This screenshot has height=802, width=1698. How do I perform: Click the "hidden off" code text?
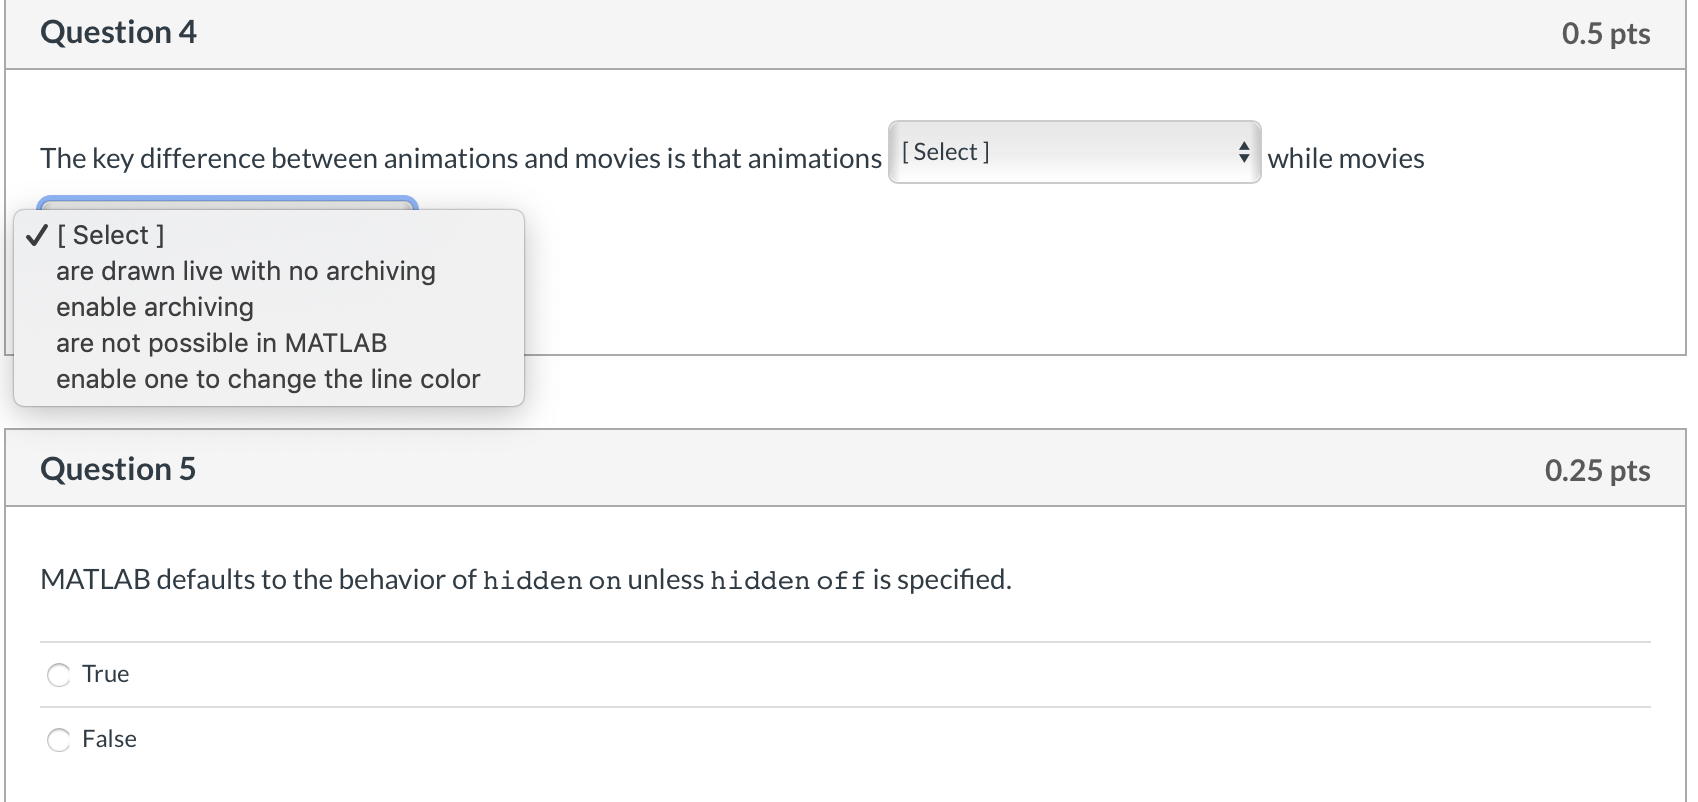click(x=787, y=581)
